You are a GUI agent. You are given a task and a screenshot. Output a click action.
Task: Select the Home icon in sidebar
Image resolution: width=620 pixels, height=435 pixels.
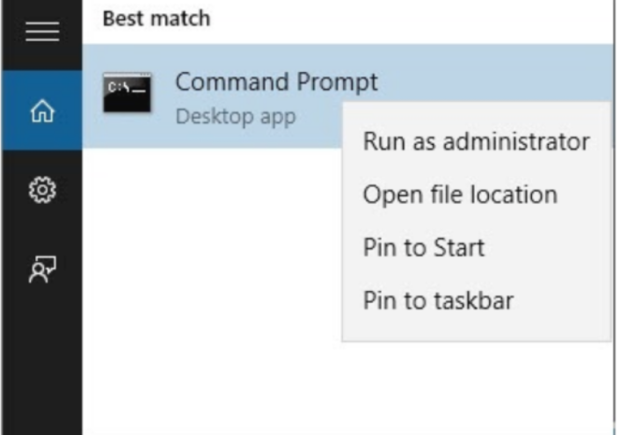coord(42,111)
